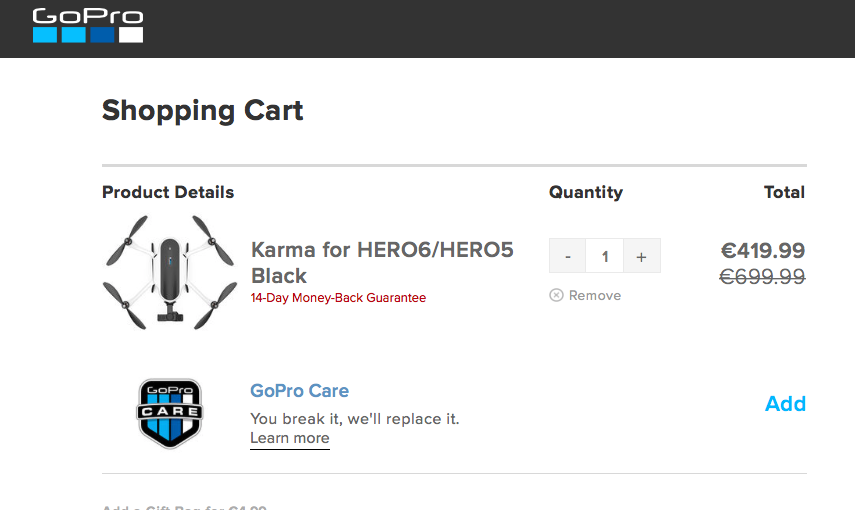Select the €419.99 sale price
The height and width of the screenshot is (510, 855).
[x=762, y=250]
